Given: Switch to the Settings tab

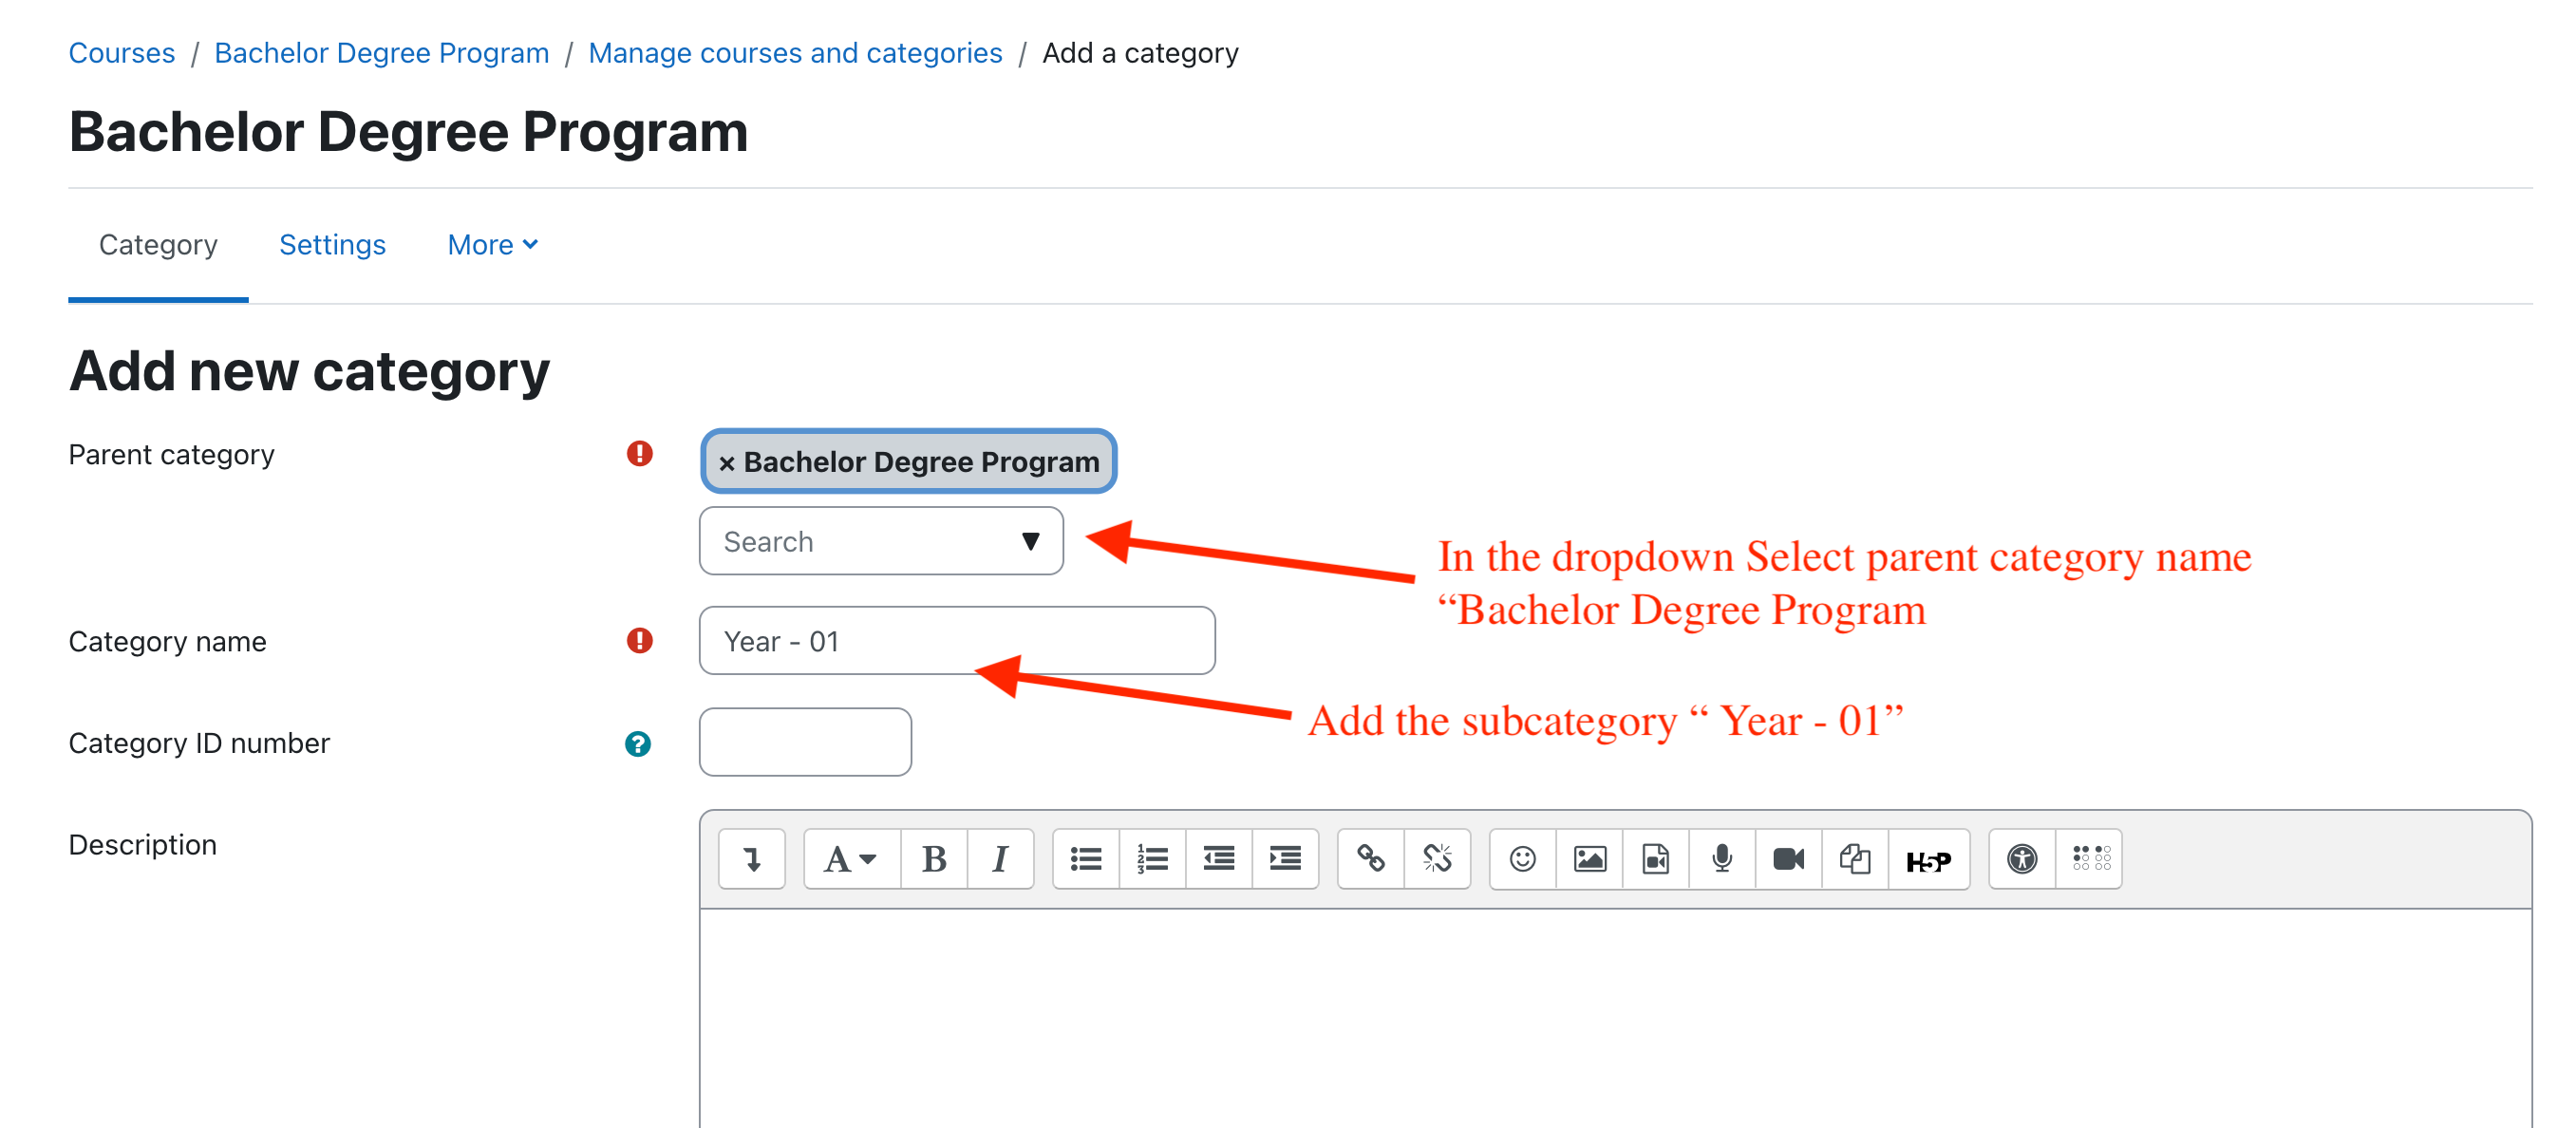Looking at the screenshot, I should point(332,245).
